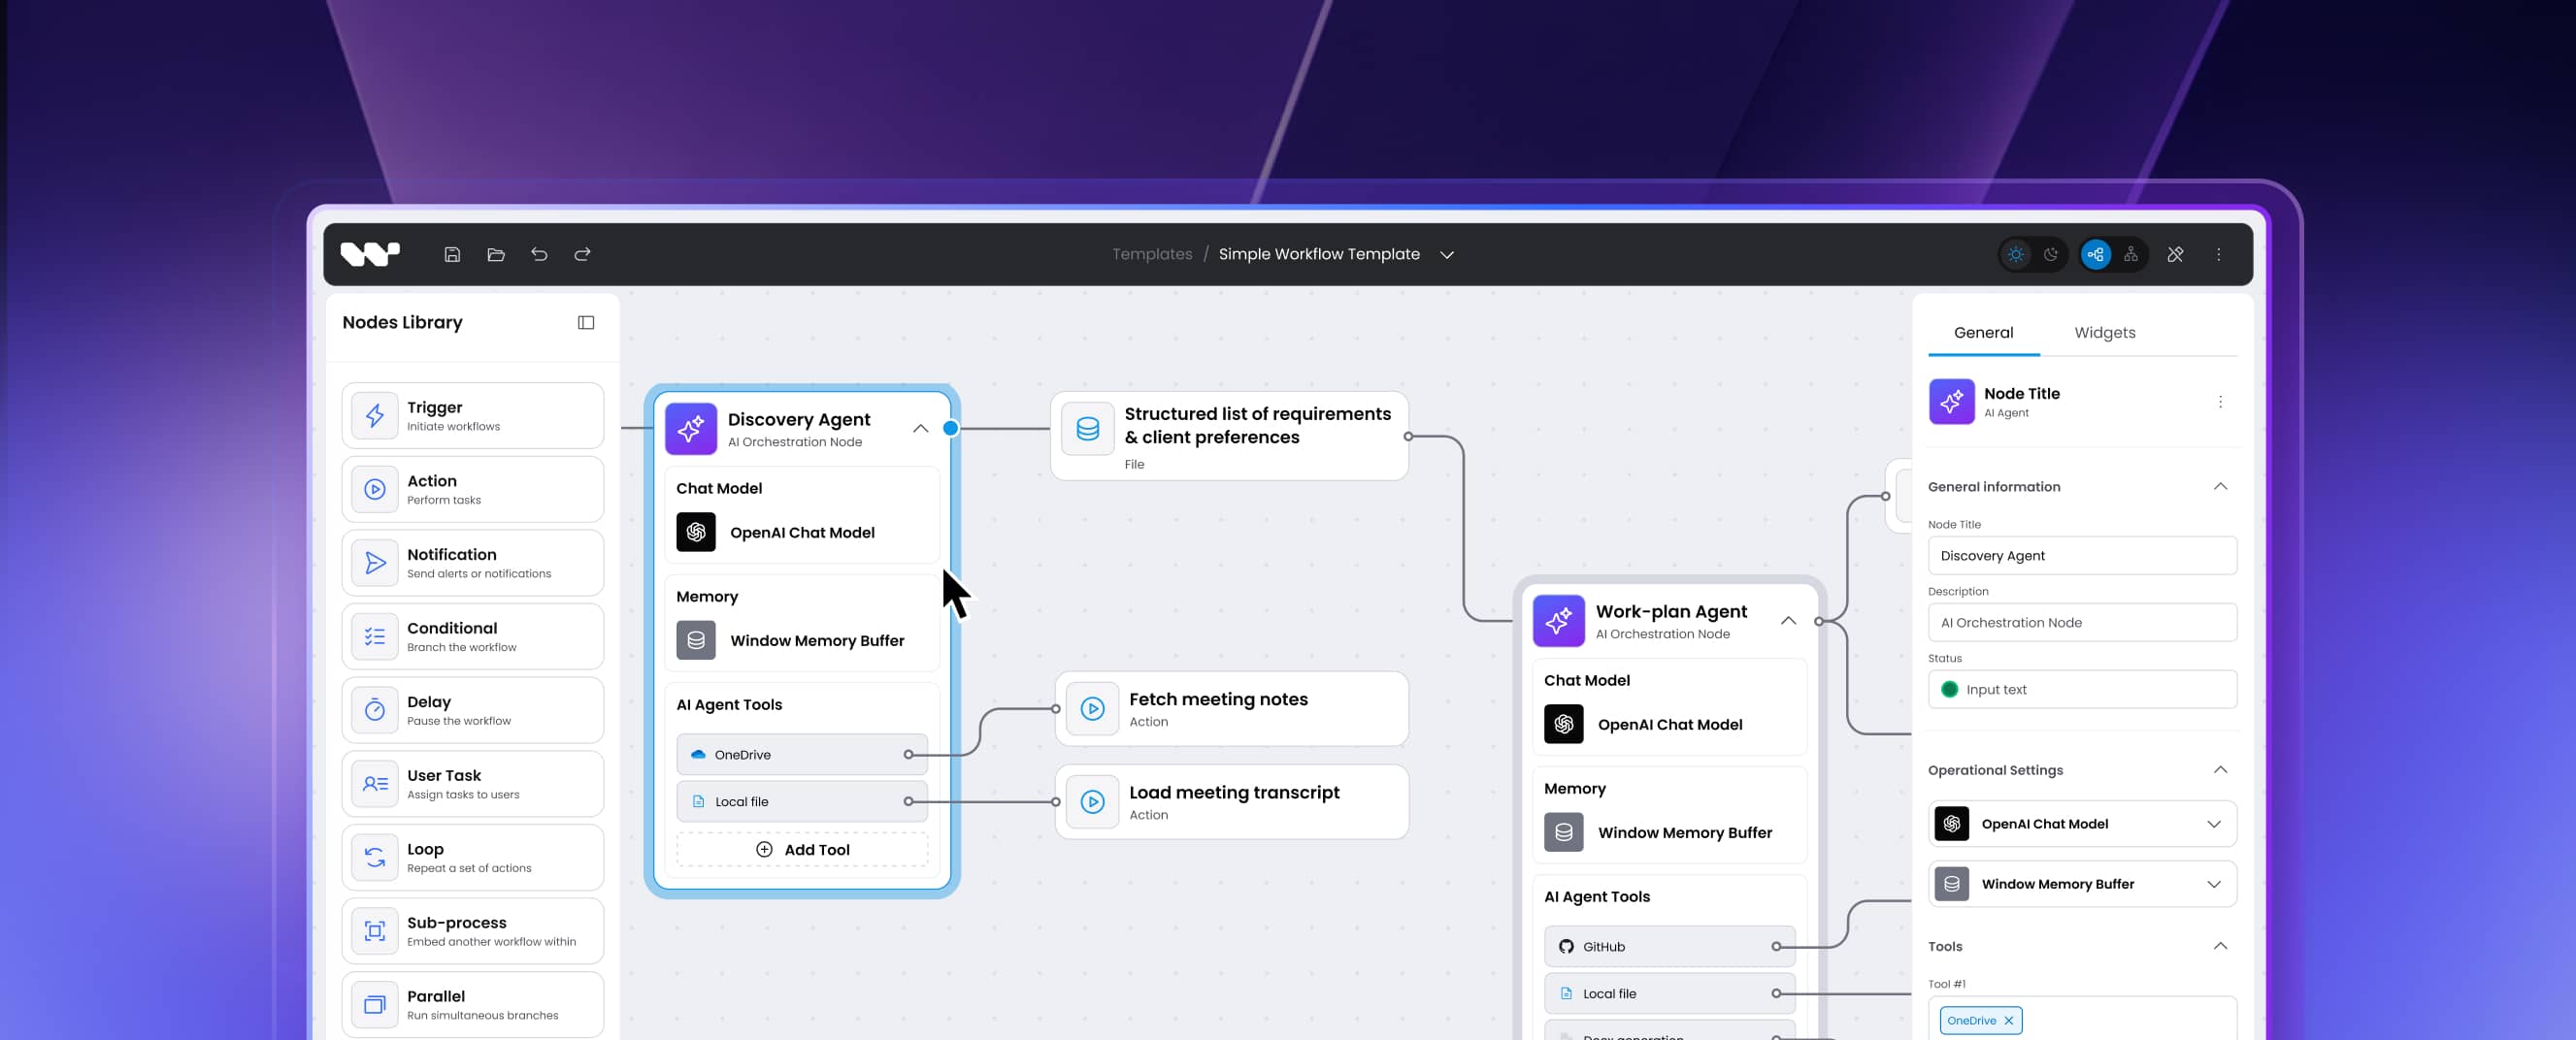Click the Node Title input field

pyautogui.click(x=2082, y=555)
